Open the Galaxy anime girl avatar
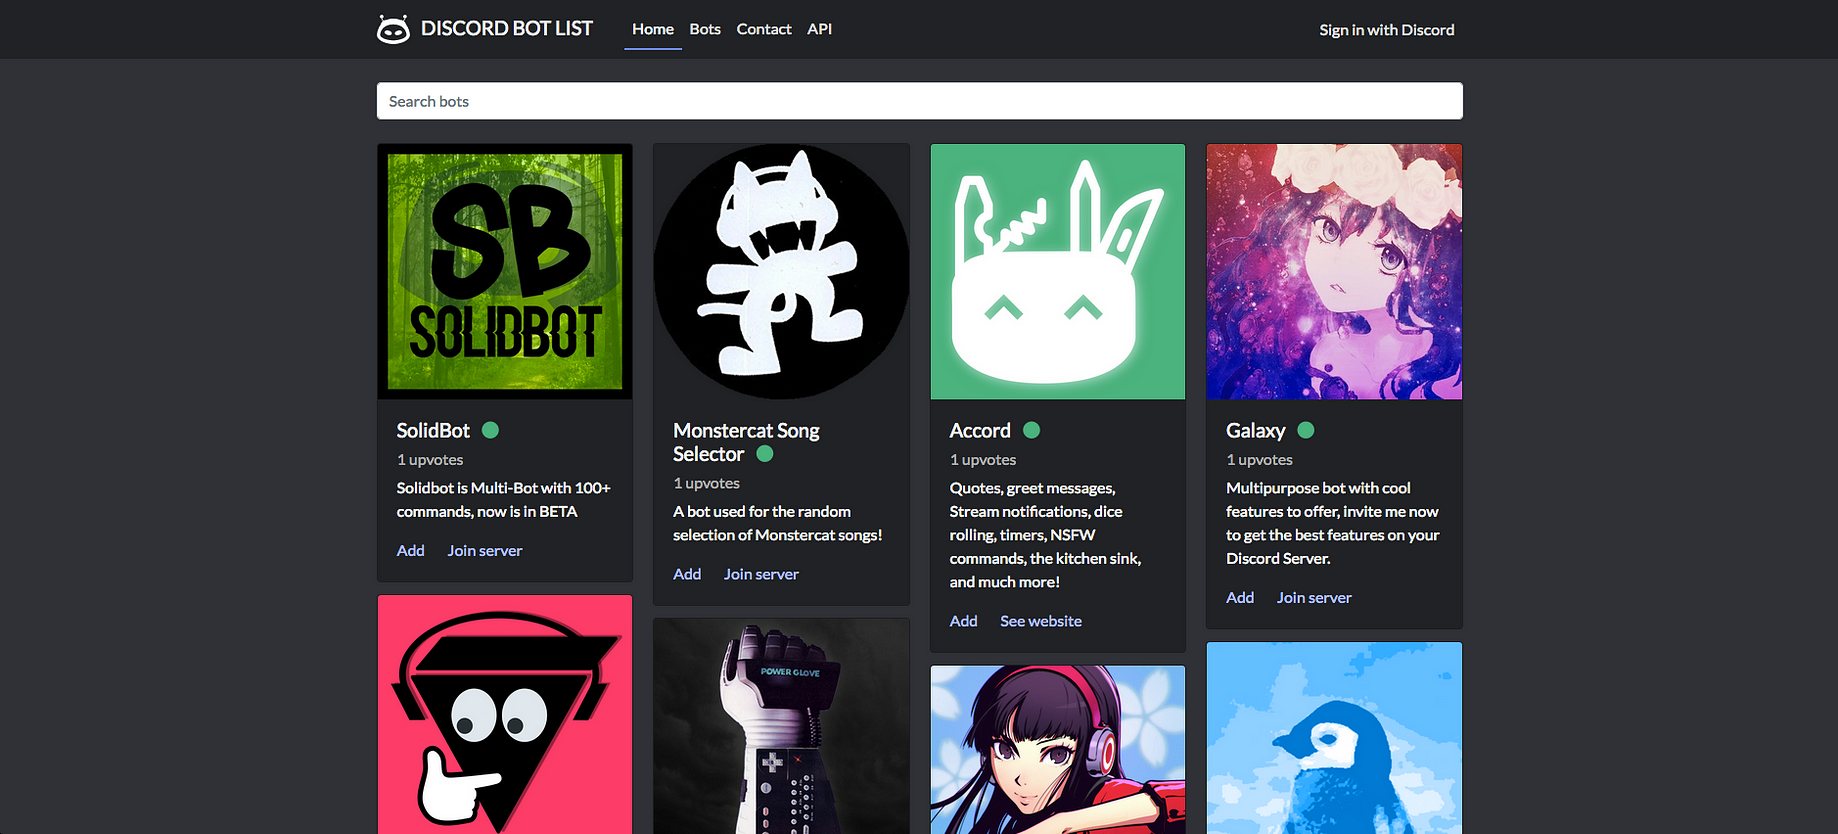This screenshot has height=834, width=1838. point(1334,272)
